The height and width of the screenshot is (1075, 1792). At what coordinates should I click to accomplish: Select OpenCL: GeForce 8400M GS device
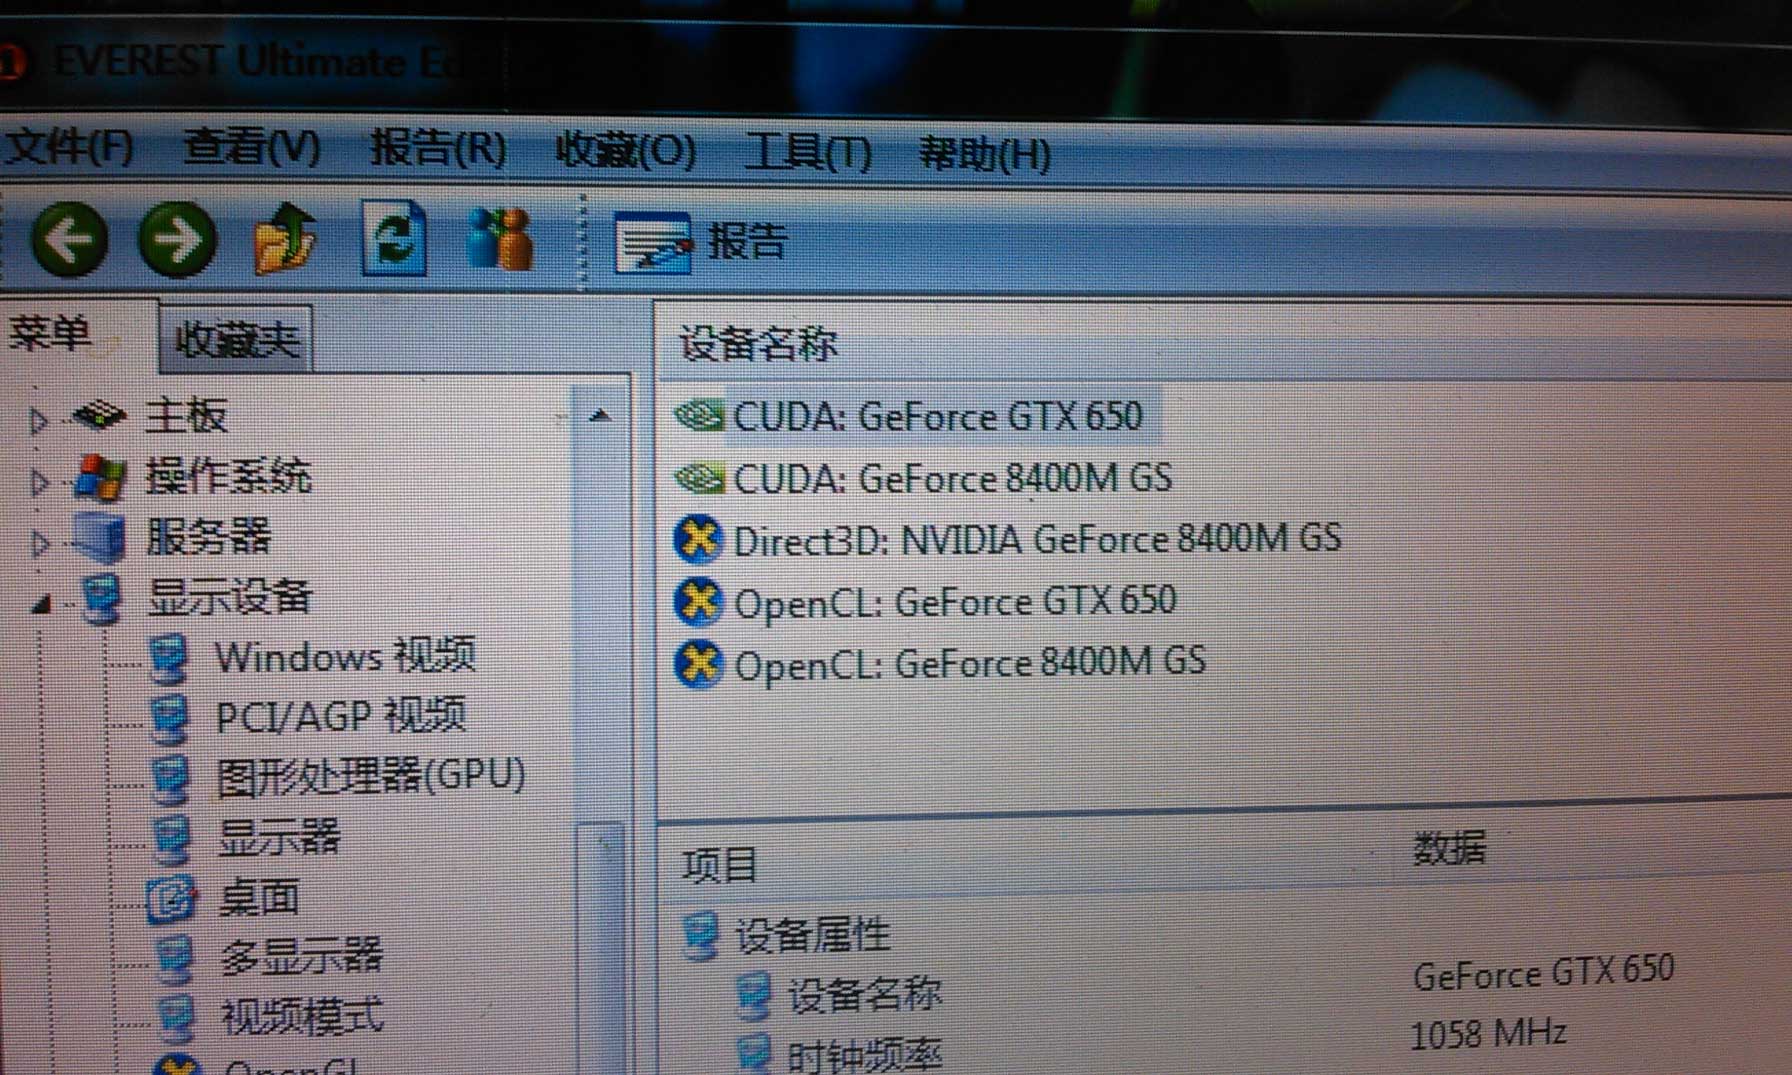point(970,664)
